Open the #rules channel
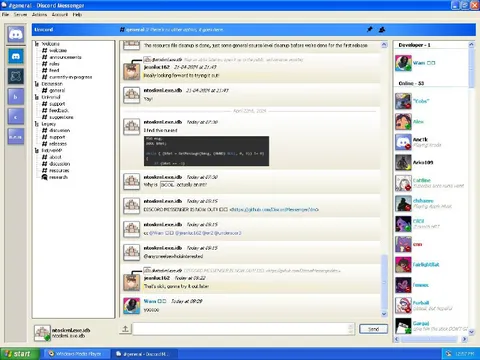The height and width of the screenshot is (360, 480). (51, 64)
